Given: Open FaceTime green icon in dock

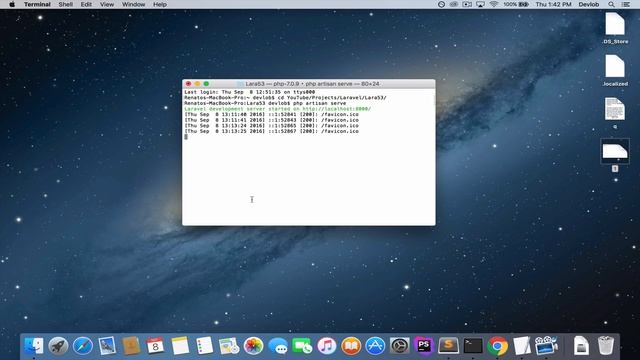Looking at the screenshot, I should click(302, 346).
